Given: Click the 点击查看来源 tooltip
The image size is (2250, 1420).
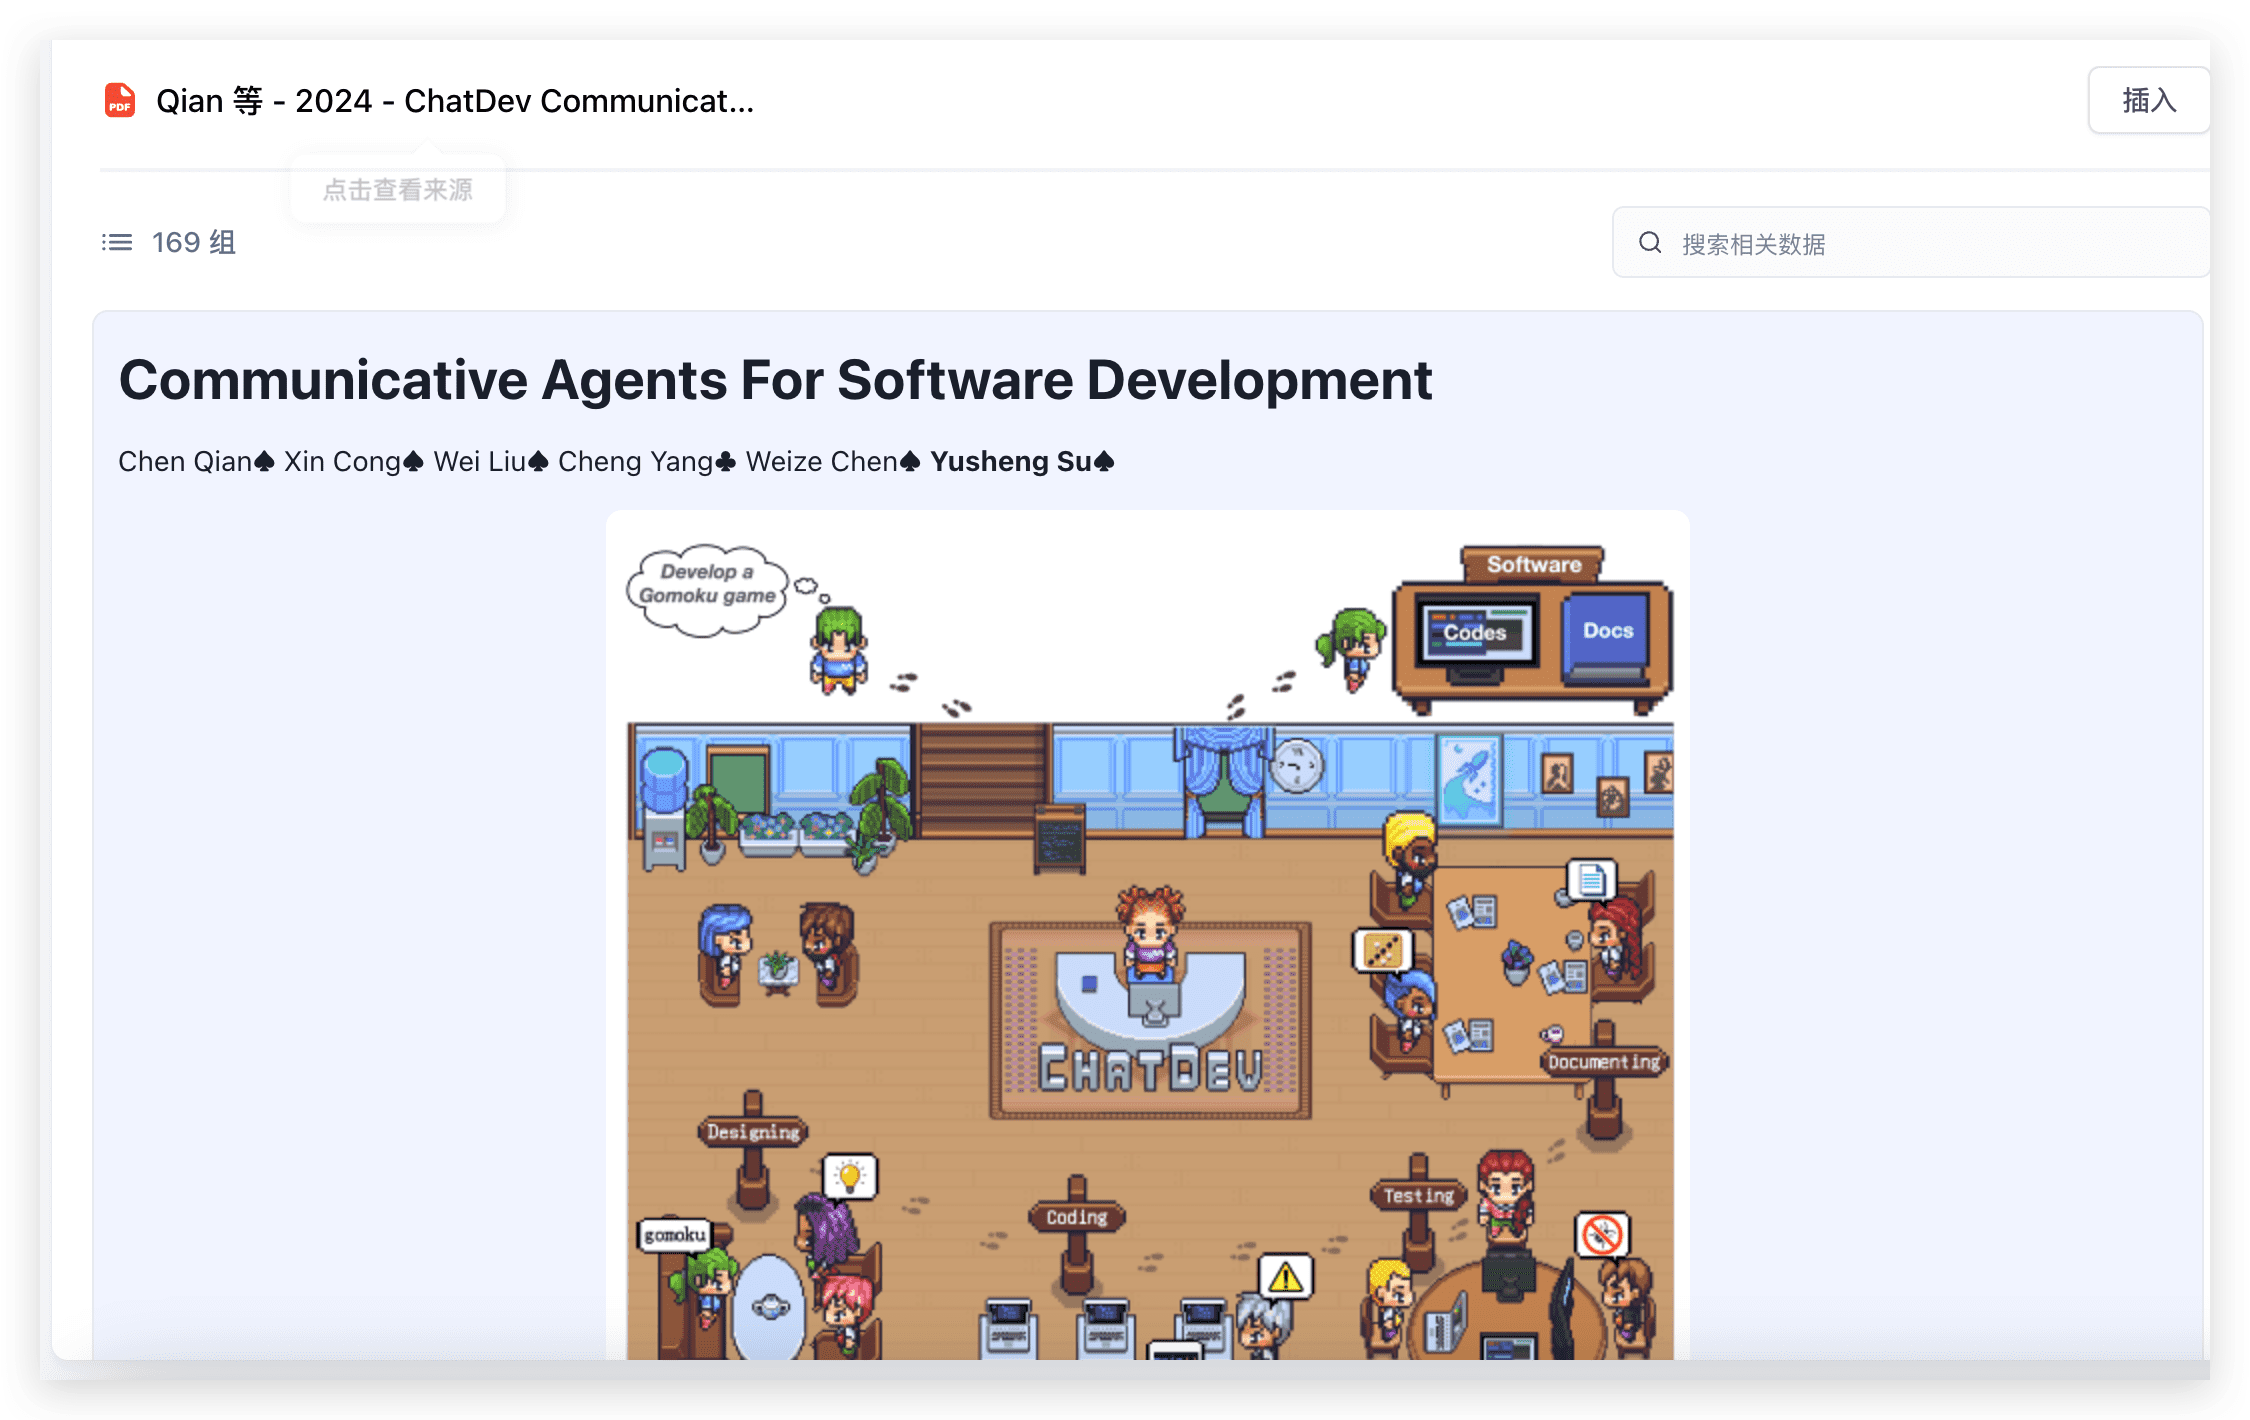Looking at the screenshot, I should 398,190.
